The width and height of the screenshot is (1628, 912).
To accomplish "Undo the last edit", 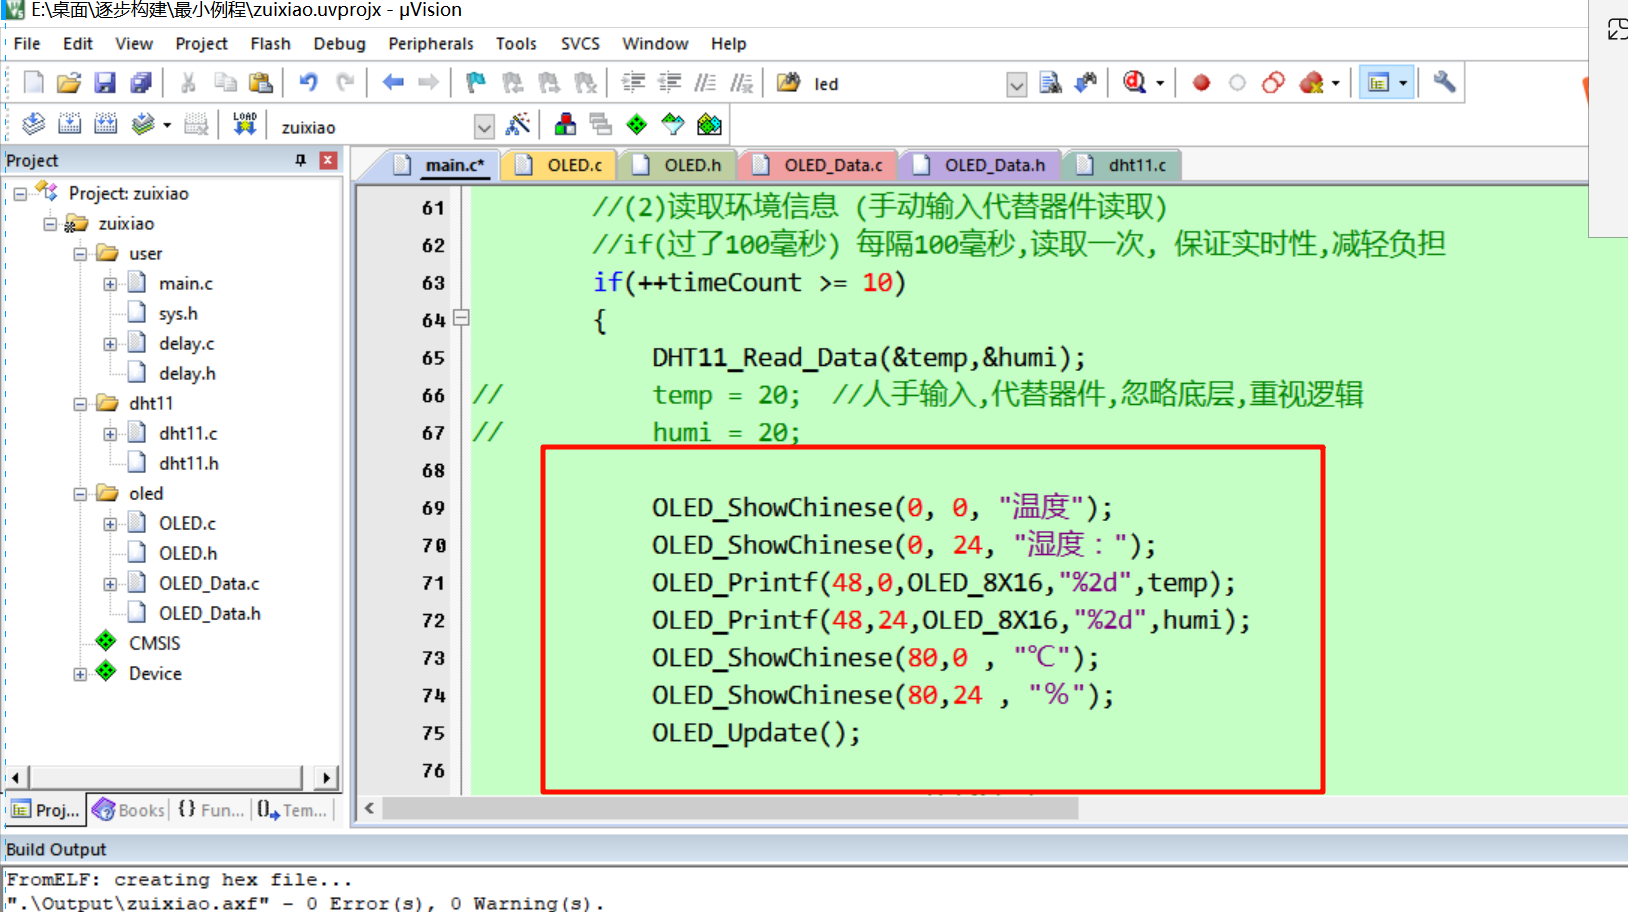I will pos(308,83).
